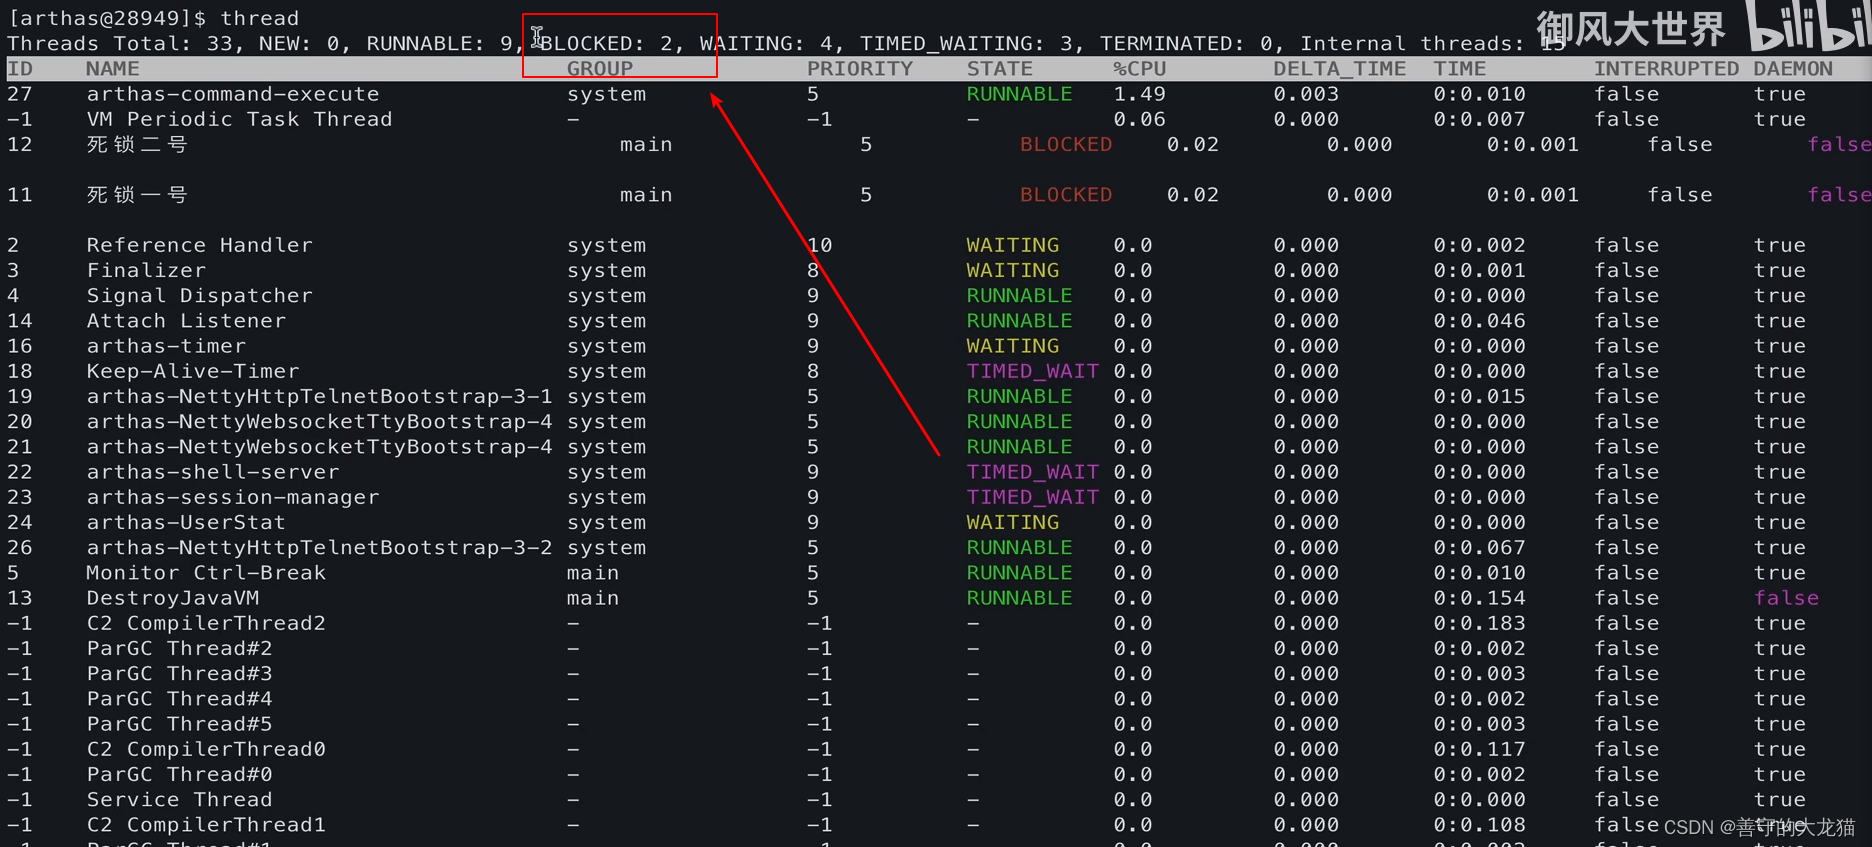Select the Reference Handler thread name

click(200, 245)
